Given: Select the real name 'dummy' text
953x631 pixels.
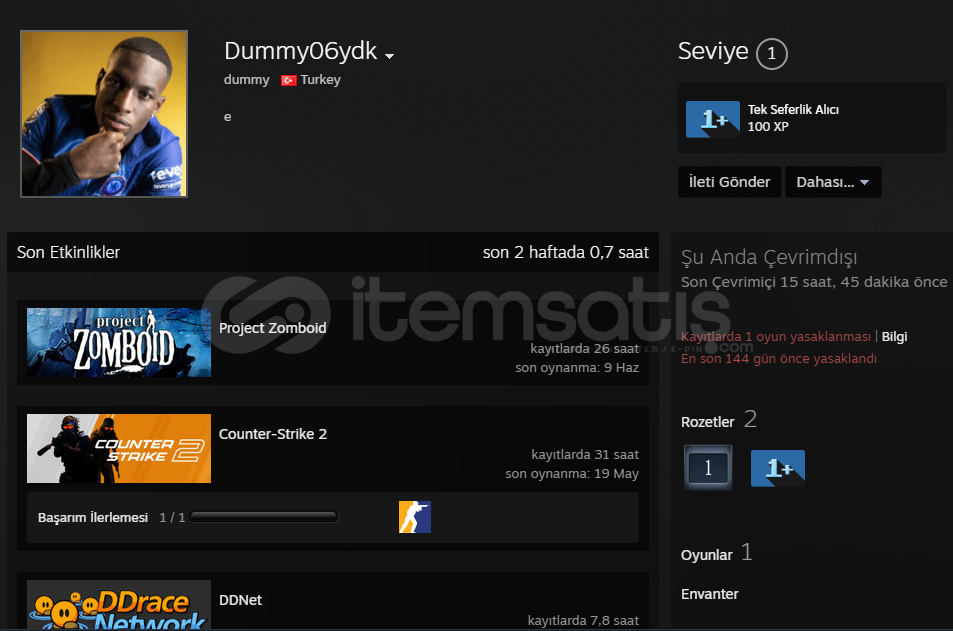Looking at the screenshot, I should tap(246, 80).
